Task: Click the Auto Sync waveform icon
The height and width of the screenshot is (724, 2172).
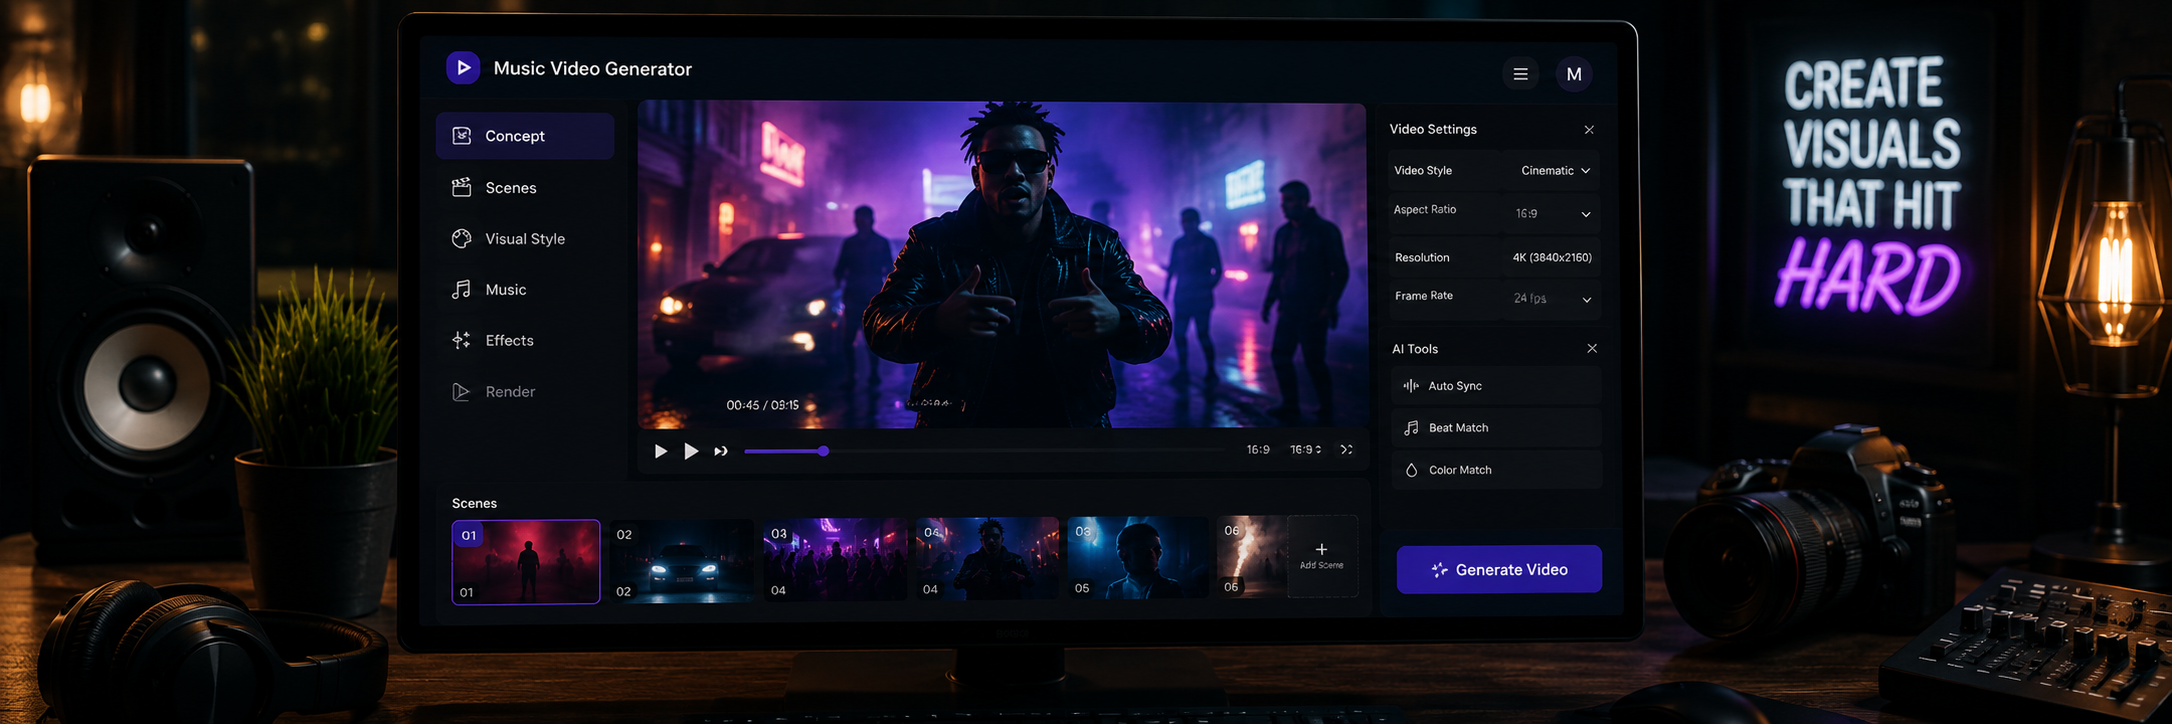Action: [x=1411, y=386]
